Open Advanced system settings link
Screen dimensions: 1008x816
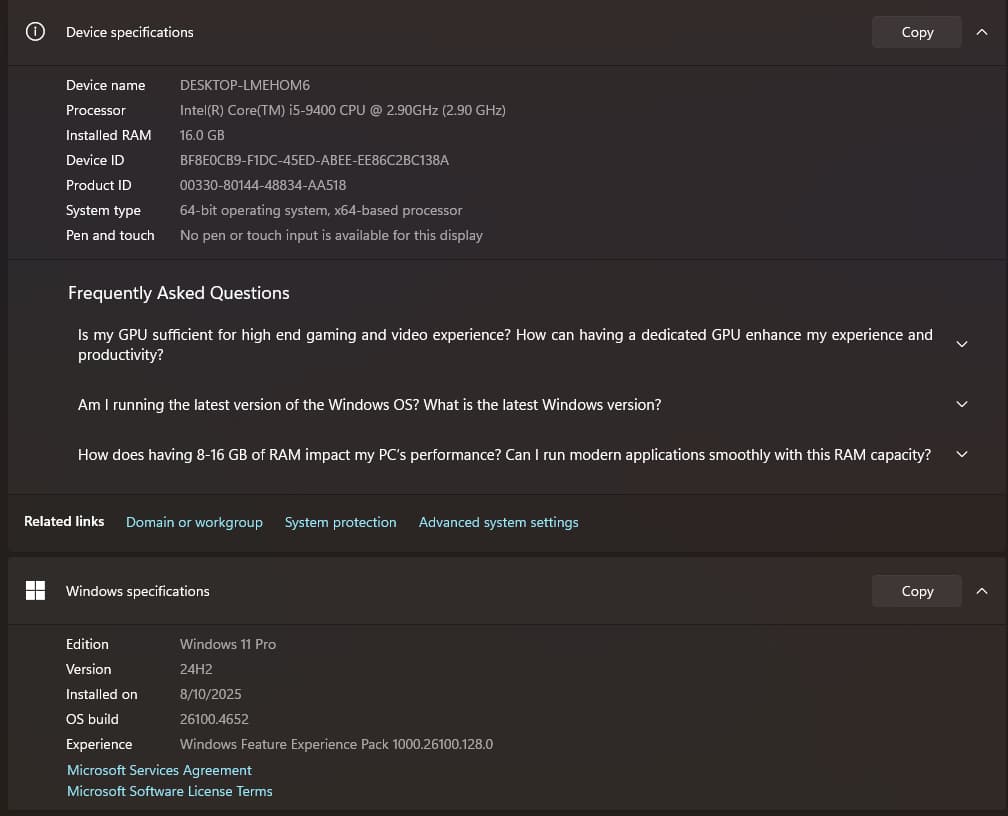coord(498,522)
